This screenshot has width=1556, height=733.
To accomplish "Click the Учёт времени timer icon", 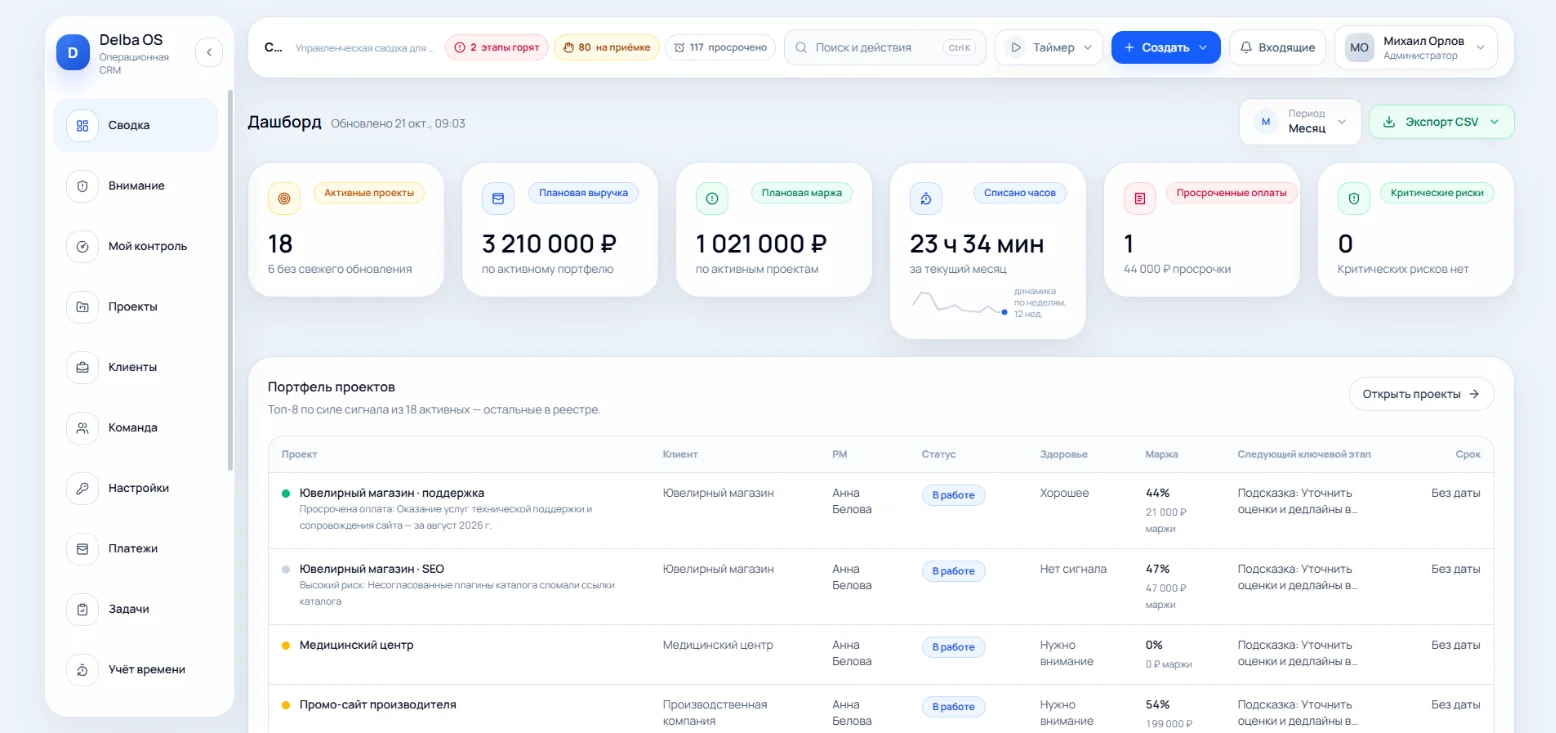I will click(x=82, y=669).
